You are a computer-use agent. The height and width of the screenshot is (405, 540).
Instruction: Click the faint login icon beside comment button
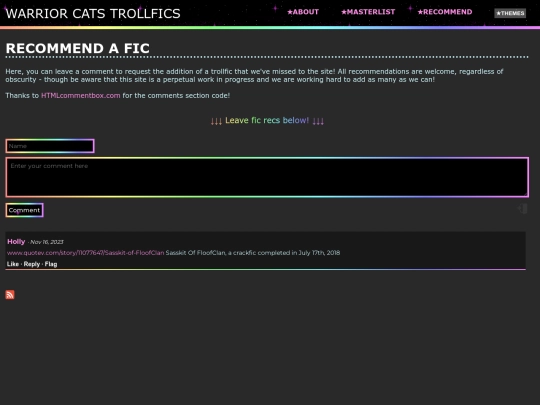coord(522,208)
